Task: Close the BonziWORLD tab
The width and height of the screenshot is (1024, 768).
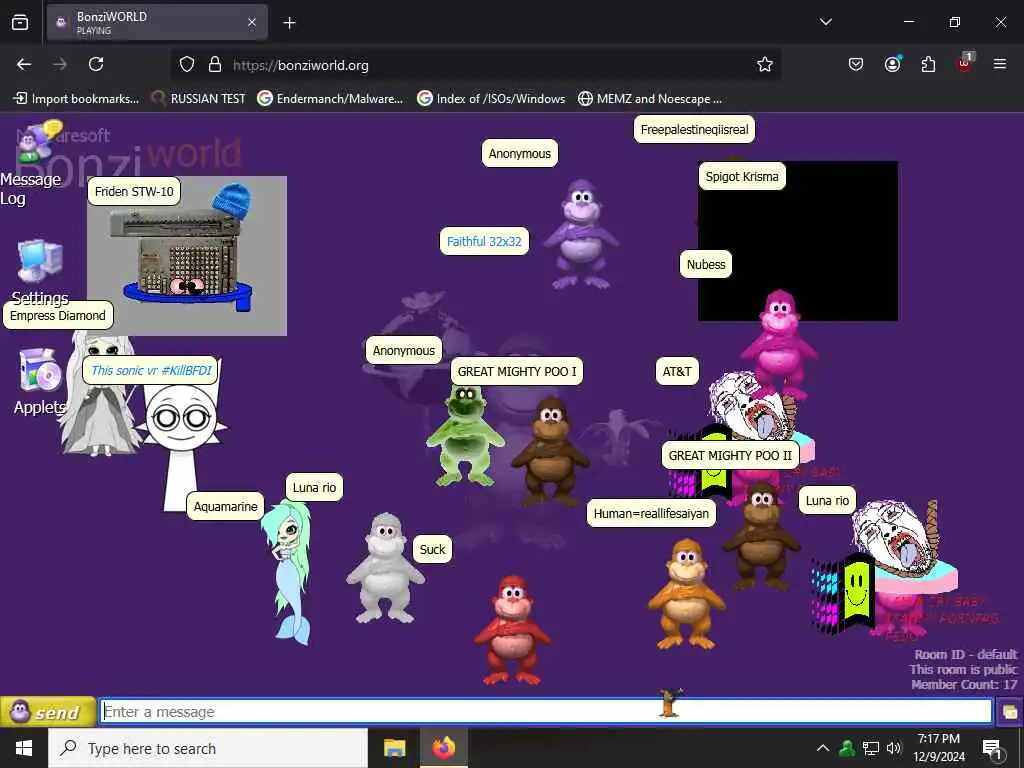Action: pos(252,23)
